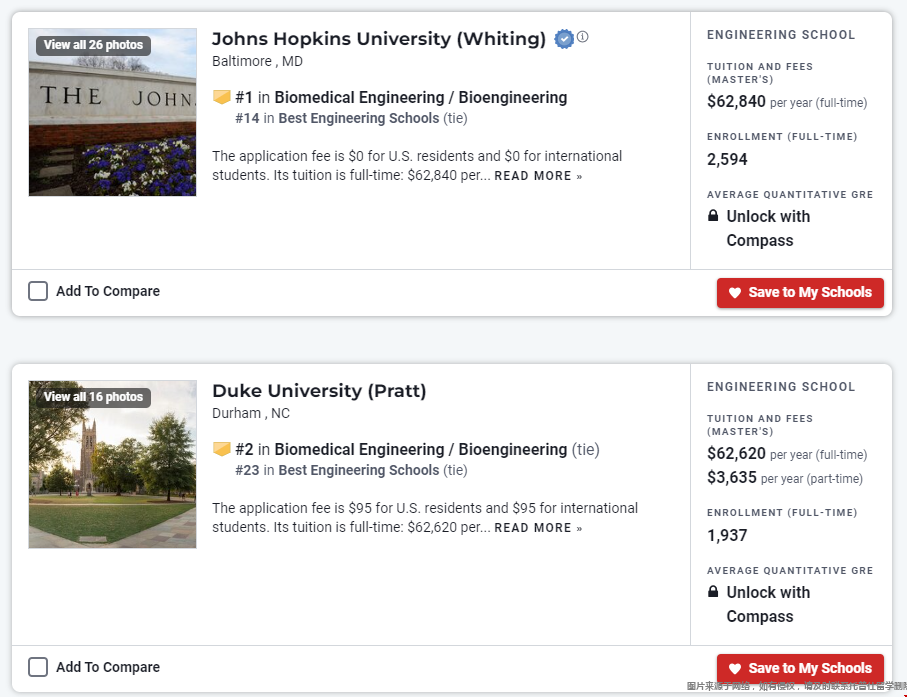Viewport: 907px width, 697px height.
Task: Open the Johns Hopkins campus sign thumbnail
Action: [x=112, y=112]
